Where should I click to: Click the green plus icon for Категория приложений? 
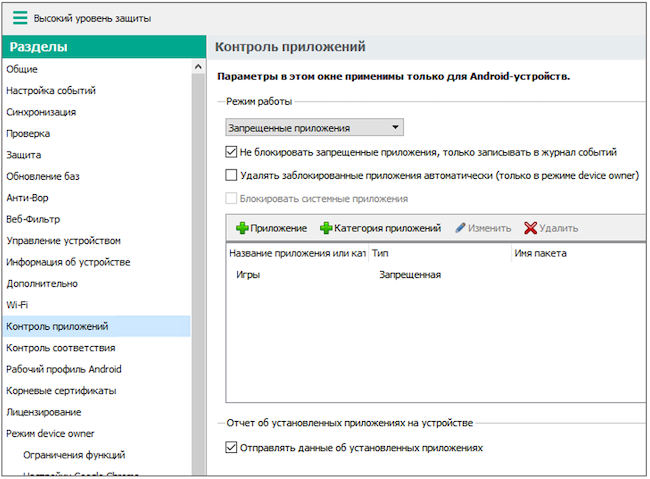pos(326,228)
